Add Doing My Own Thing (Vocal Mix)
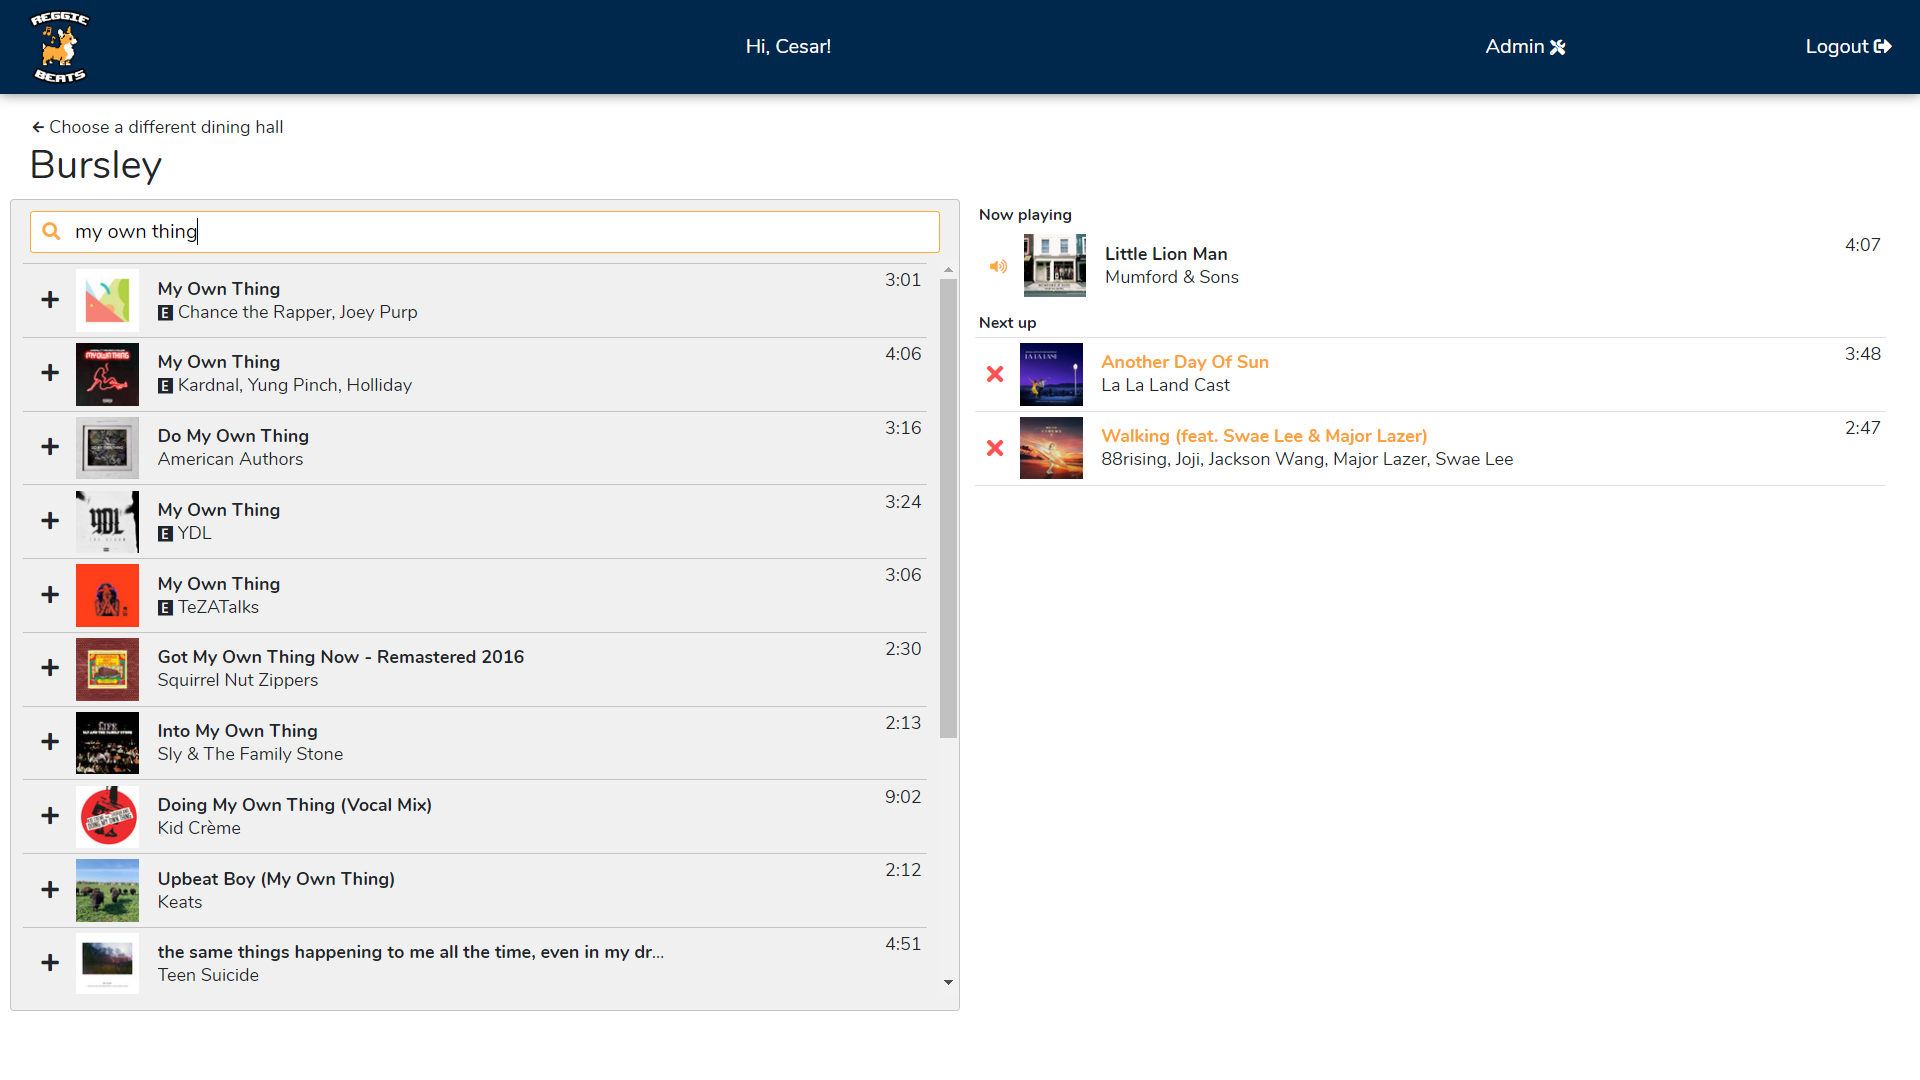Image resolution: width=1920 pixels, height=1080 pixels. 50,816
